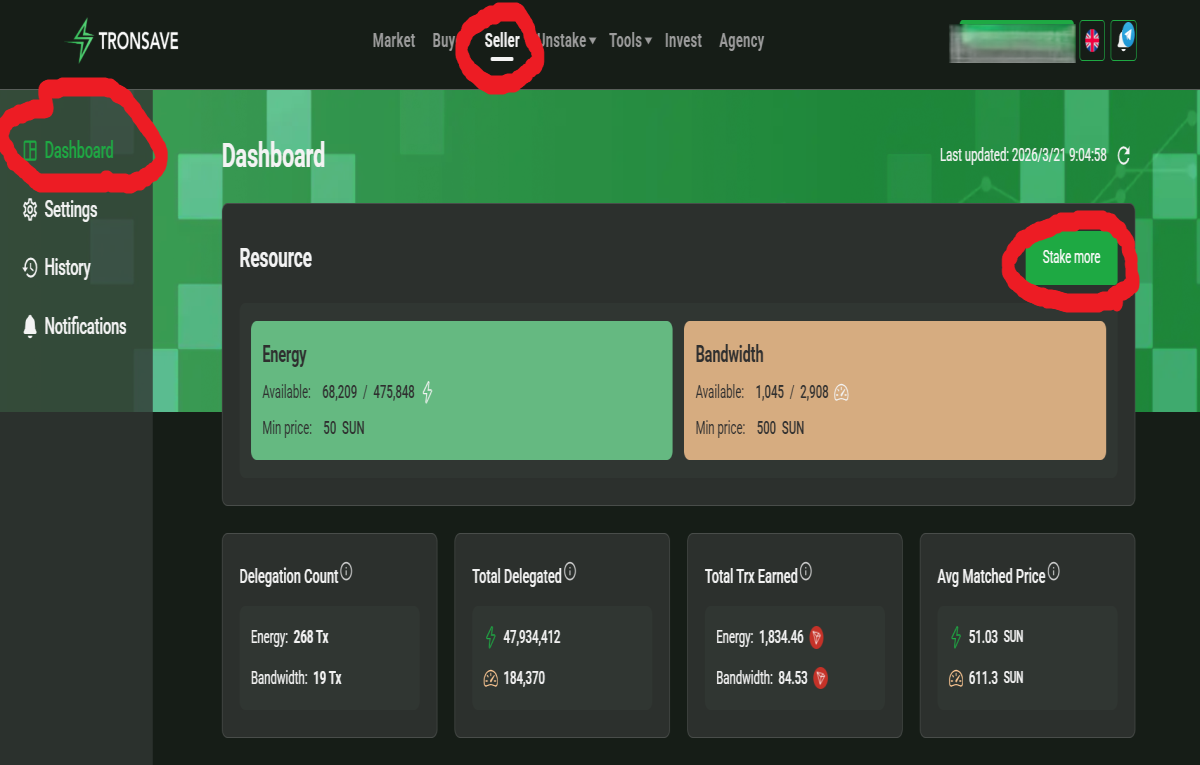Viewport: 1200px width, 765px height.
Task: Click the Resource section heading
Action: point(276,258)
